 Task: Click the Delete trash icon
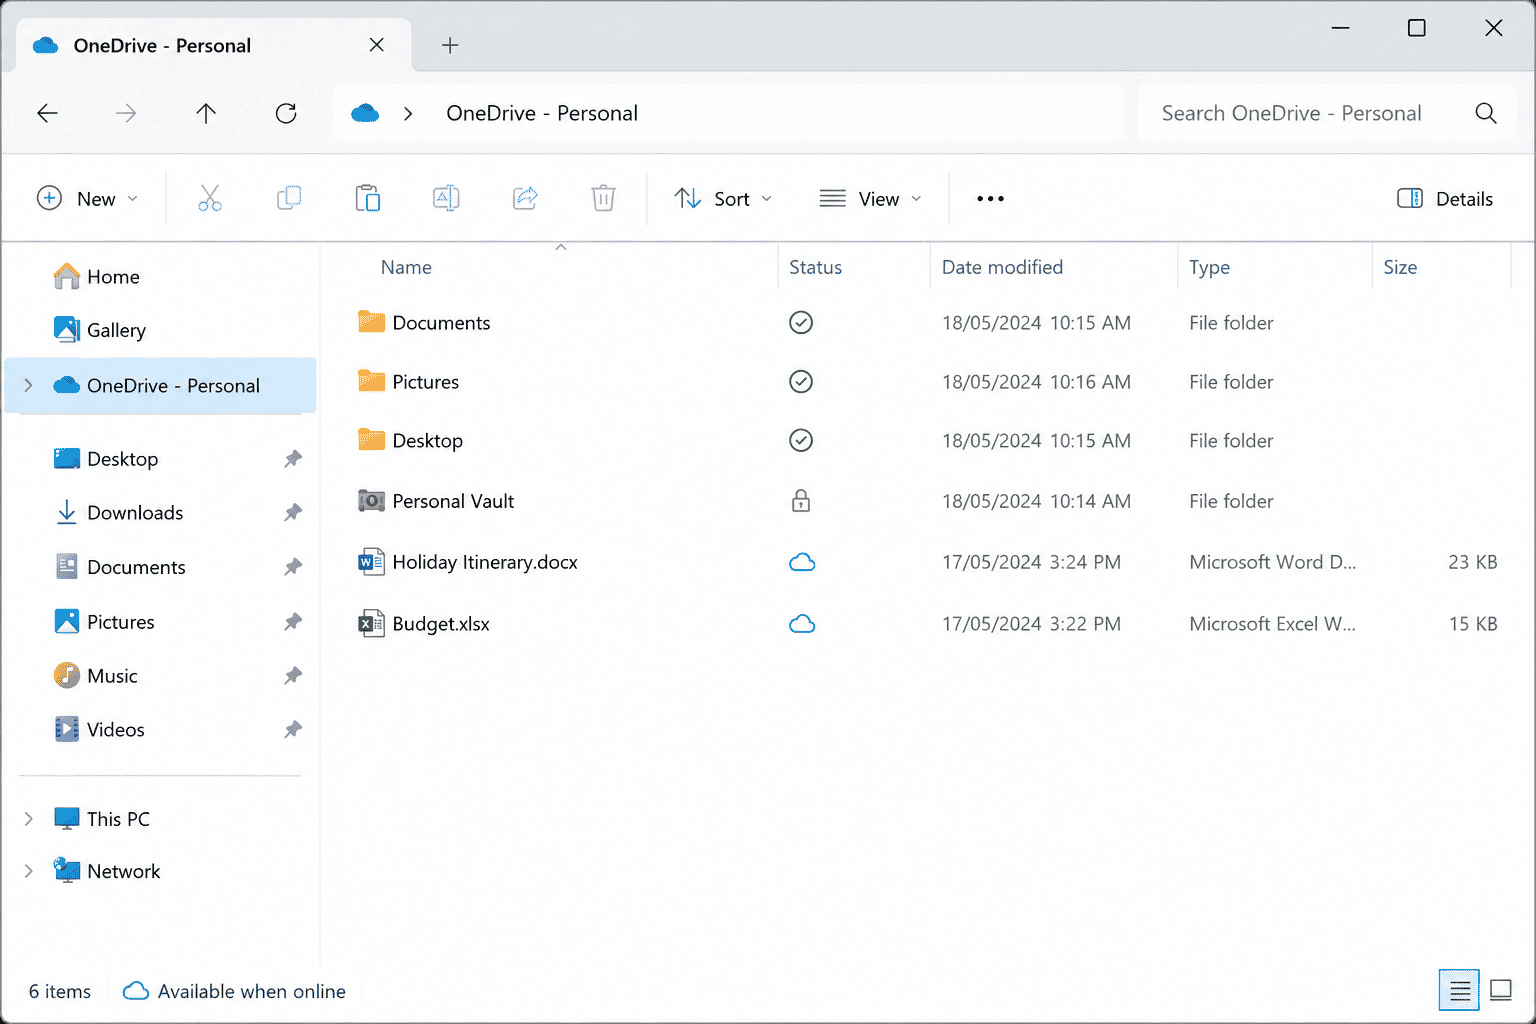click(x=603, y=198)
